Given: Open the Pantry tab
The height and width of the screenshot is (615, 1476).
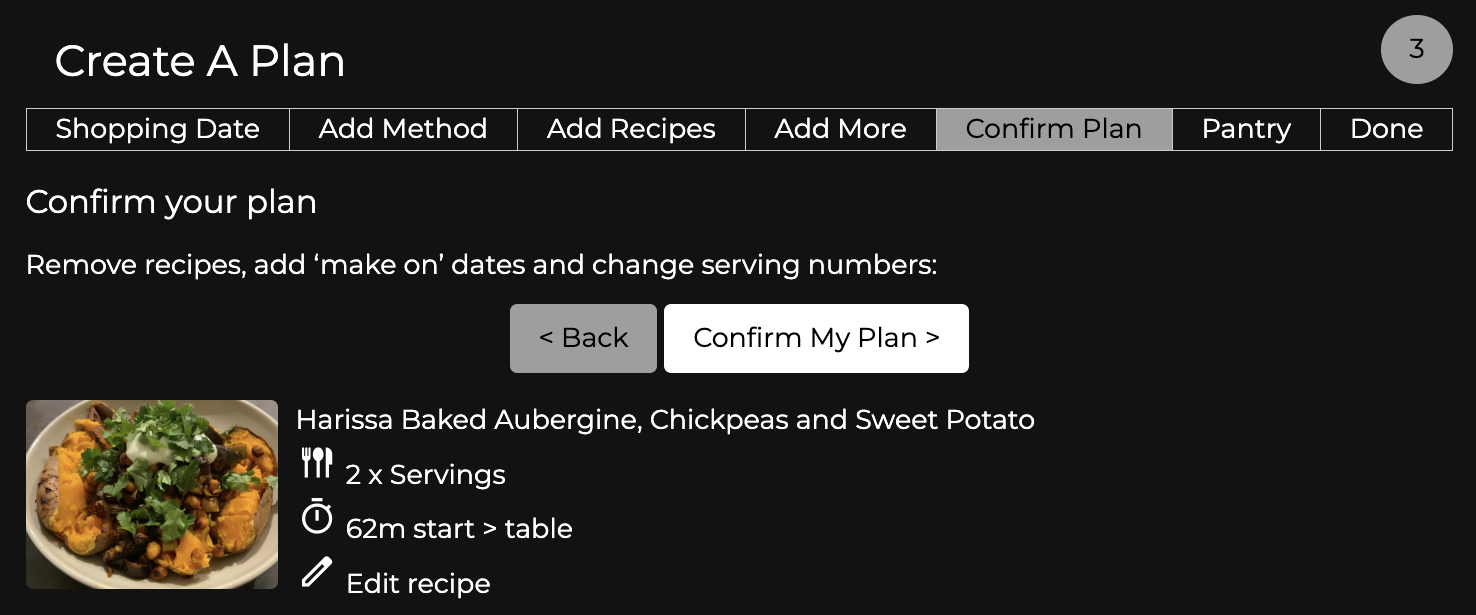Looking at the screenshot, I should point(1246,129).
